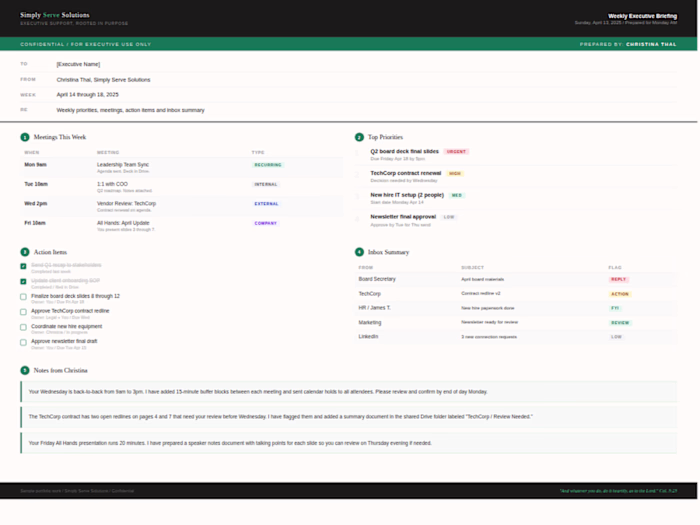
Task: Click the 'Confidential / For Executive Use Only' banner text
Action: tap(86, 44)
